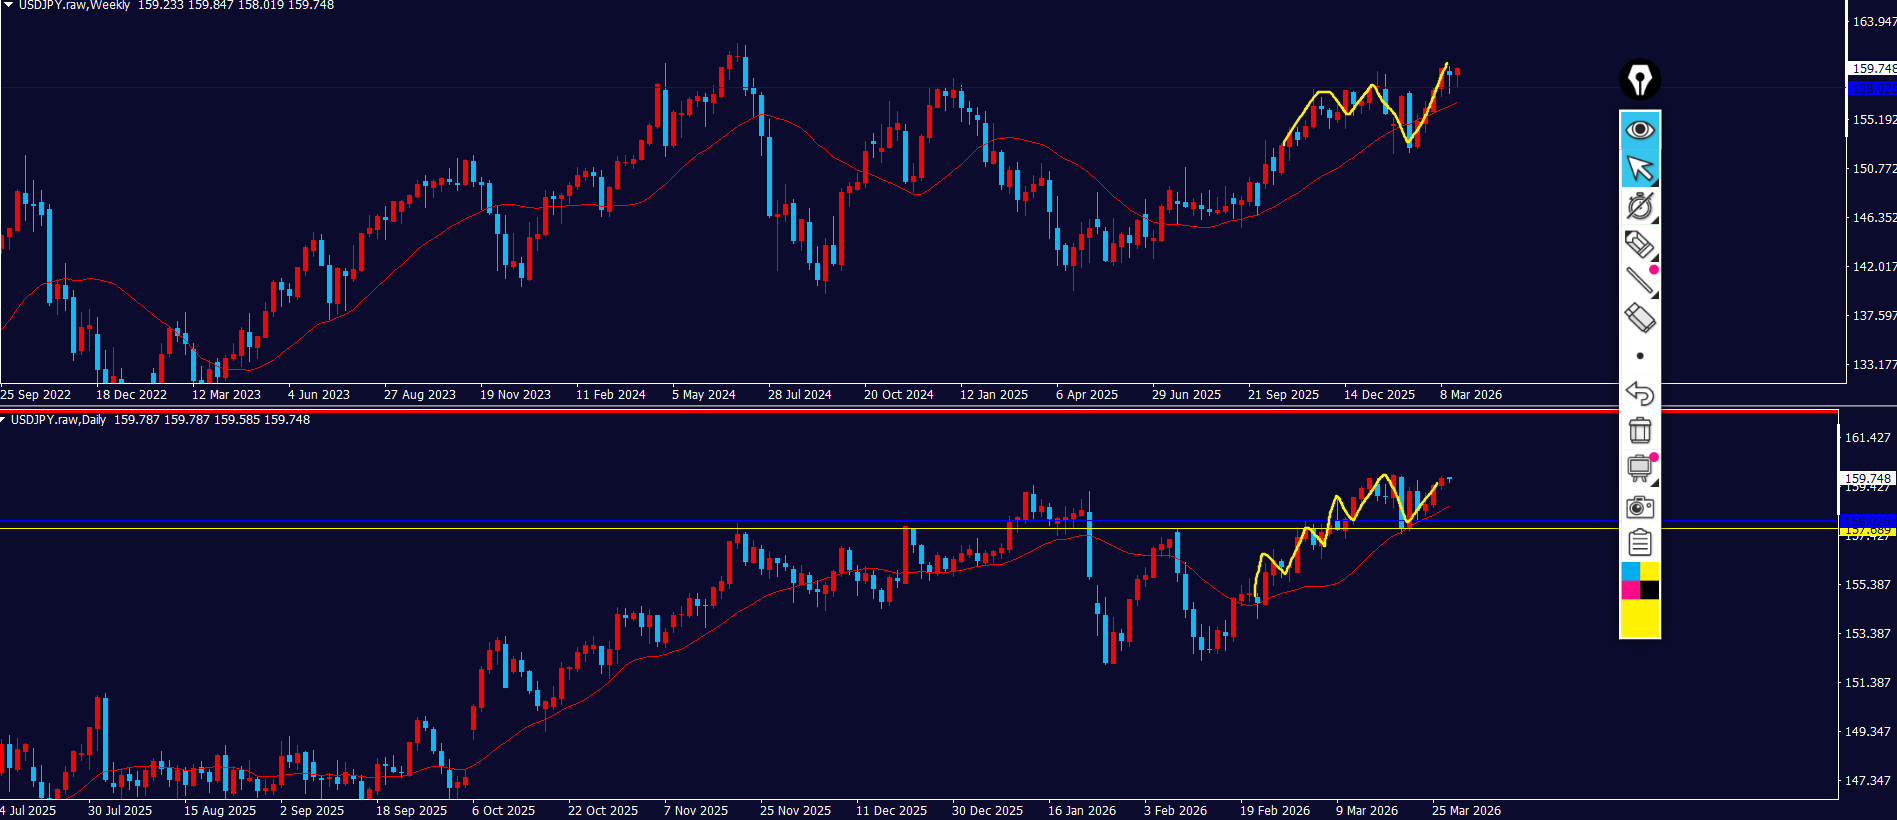This screenshot has height=820, width=1897.
Task: Pick the cyan color swatch
Action: 1630,571
